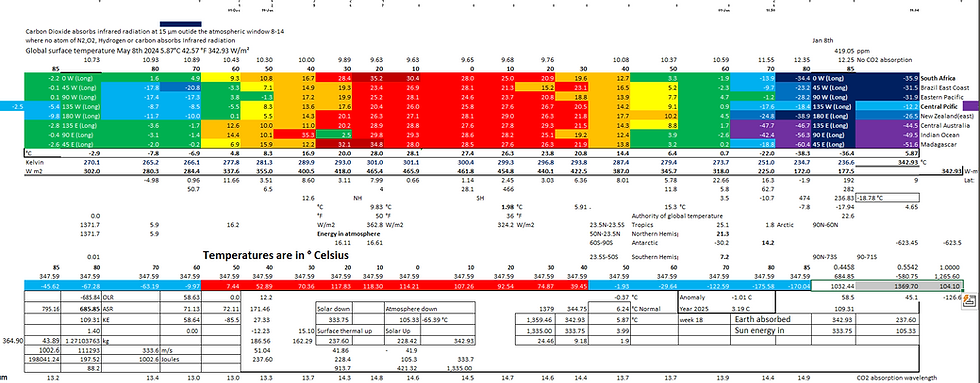The image size is (980, 383).
Task: Select the 'Arctic' label
Action: (785, 224)
